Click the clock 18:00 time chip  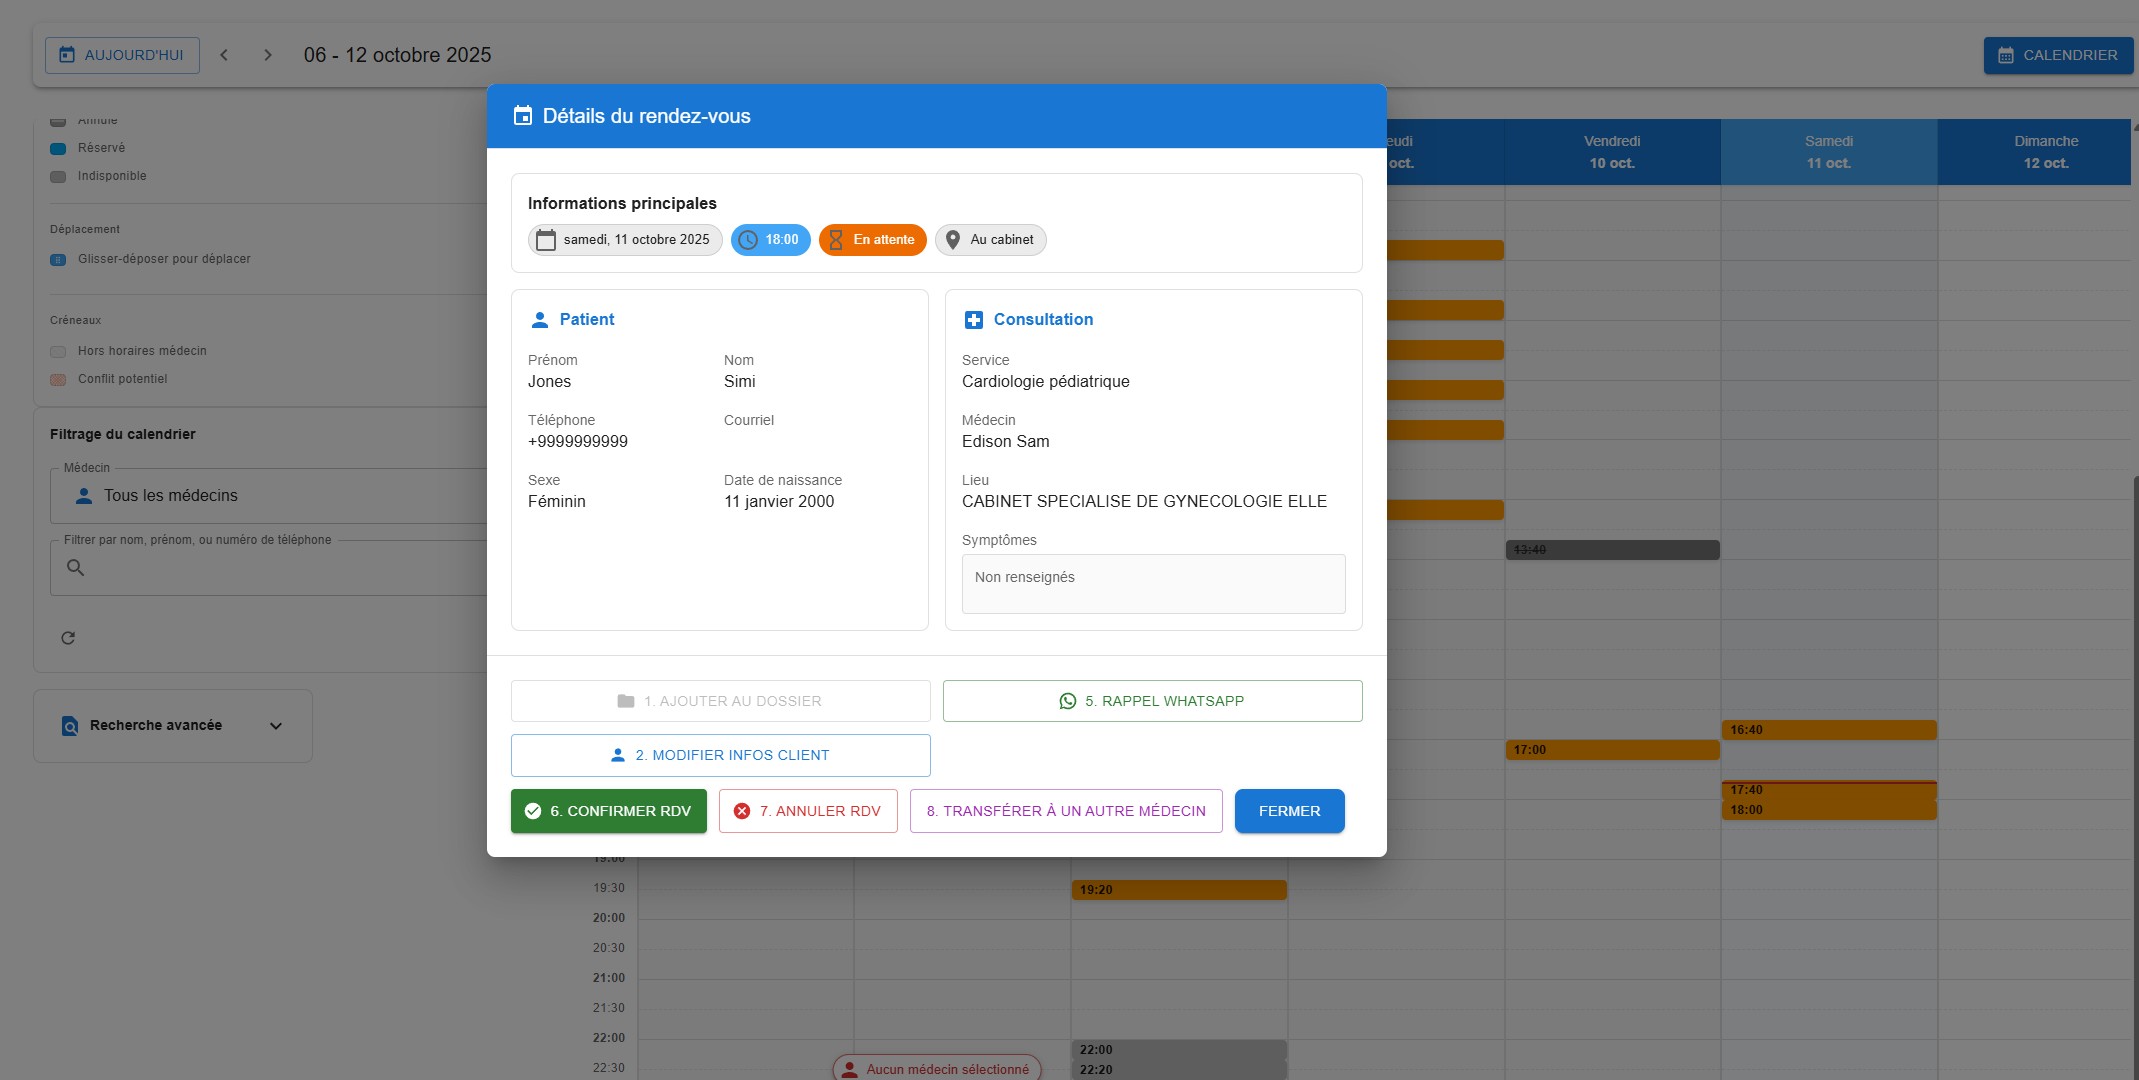(770, 240)
